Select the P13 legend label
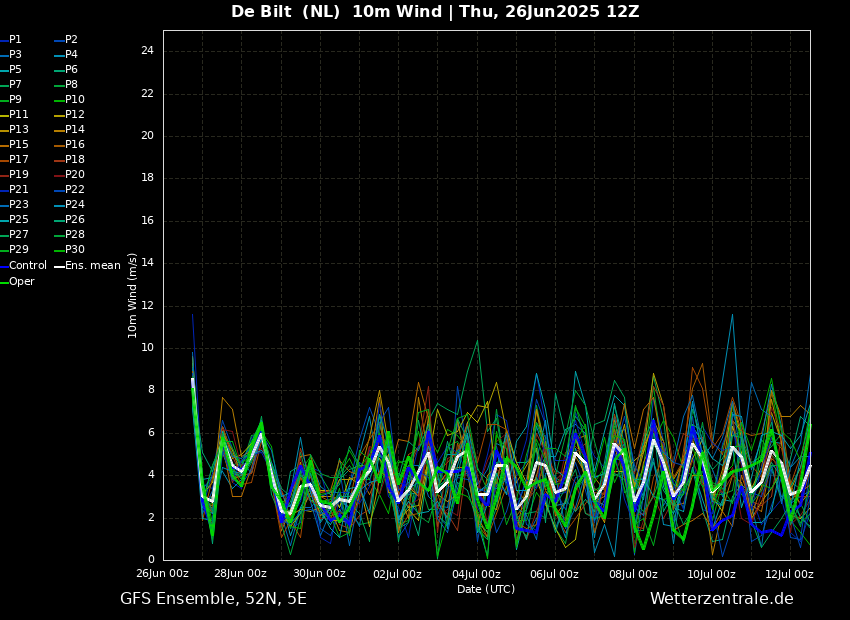The image size is (850, 620). (x=18, y=130)
